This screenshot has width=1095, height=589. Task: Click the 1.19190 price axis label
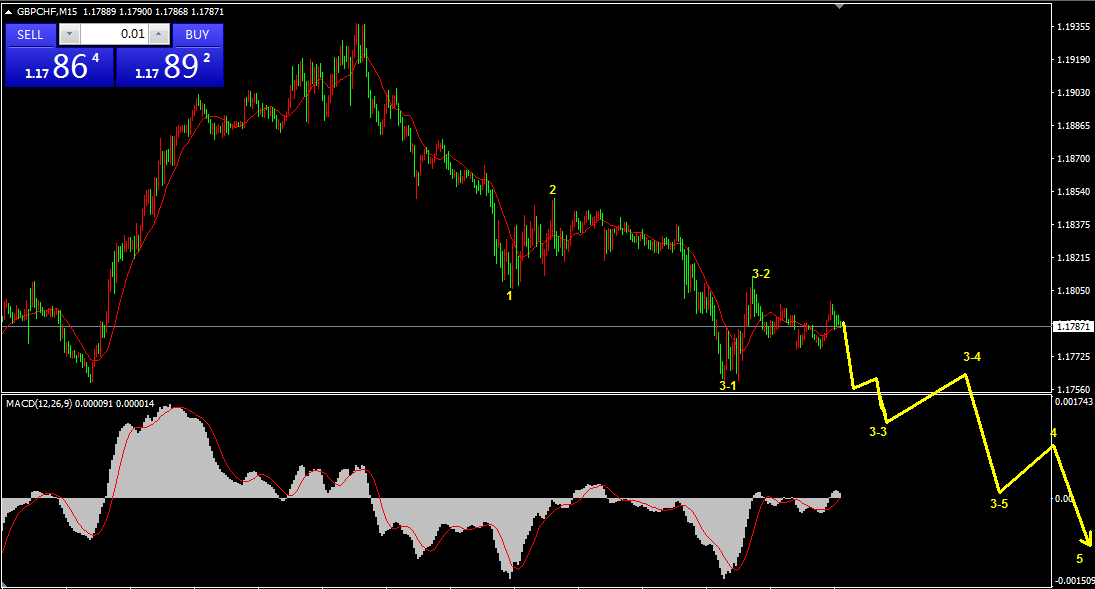pos(1073,59)
